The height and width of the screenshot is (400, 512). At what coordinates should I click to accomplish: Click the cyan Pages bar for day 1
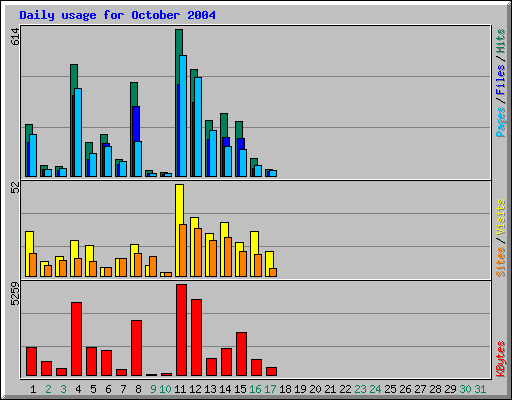point(33,155)
